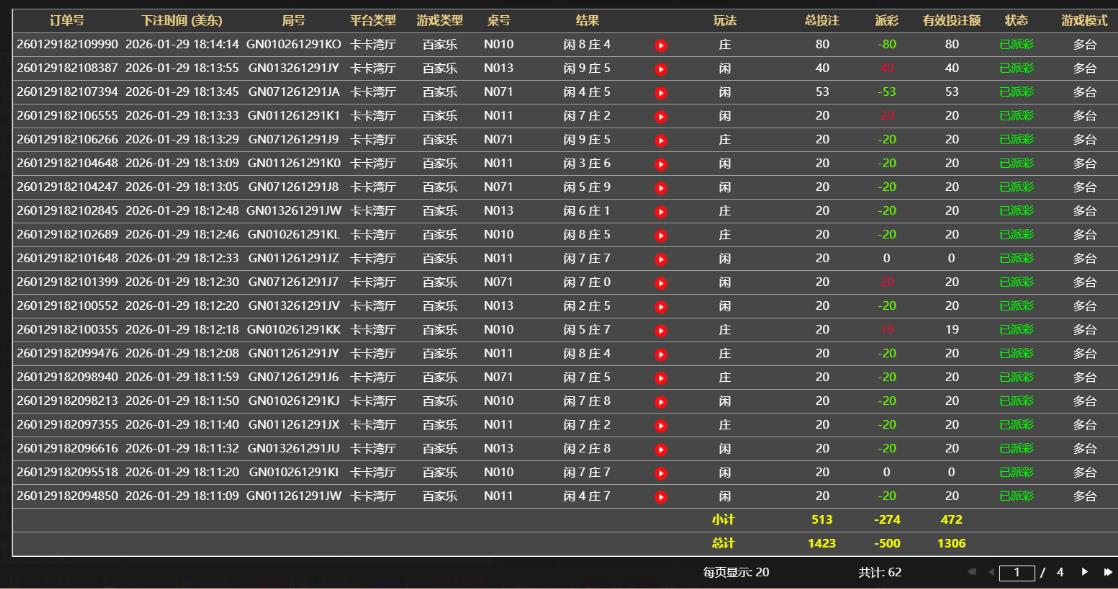Image resolution: width=1118 pixels, height=589 pixels.
Task: Jump to the last page of records
Action: coord(1107,573)
